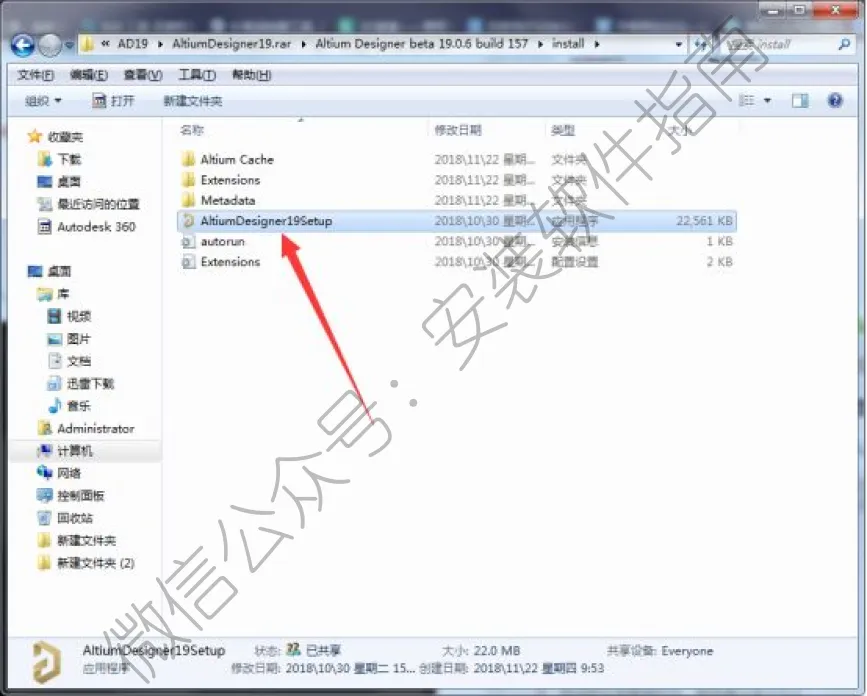This screenshot has width=867, height=696.
Task: Open the 库 libraries node
Action: [63, 294]
